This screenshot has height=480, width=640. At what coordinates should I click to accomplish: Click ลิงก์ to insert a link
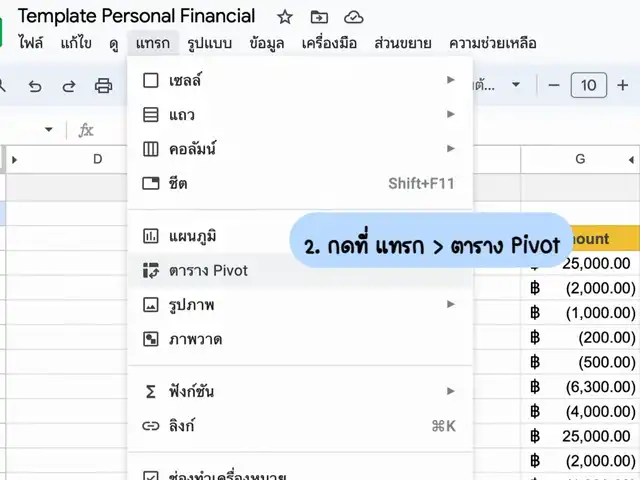182,425
